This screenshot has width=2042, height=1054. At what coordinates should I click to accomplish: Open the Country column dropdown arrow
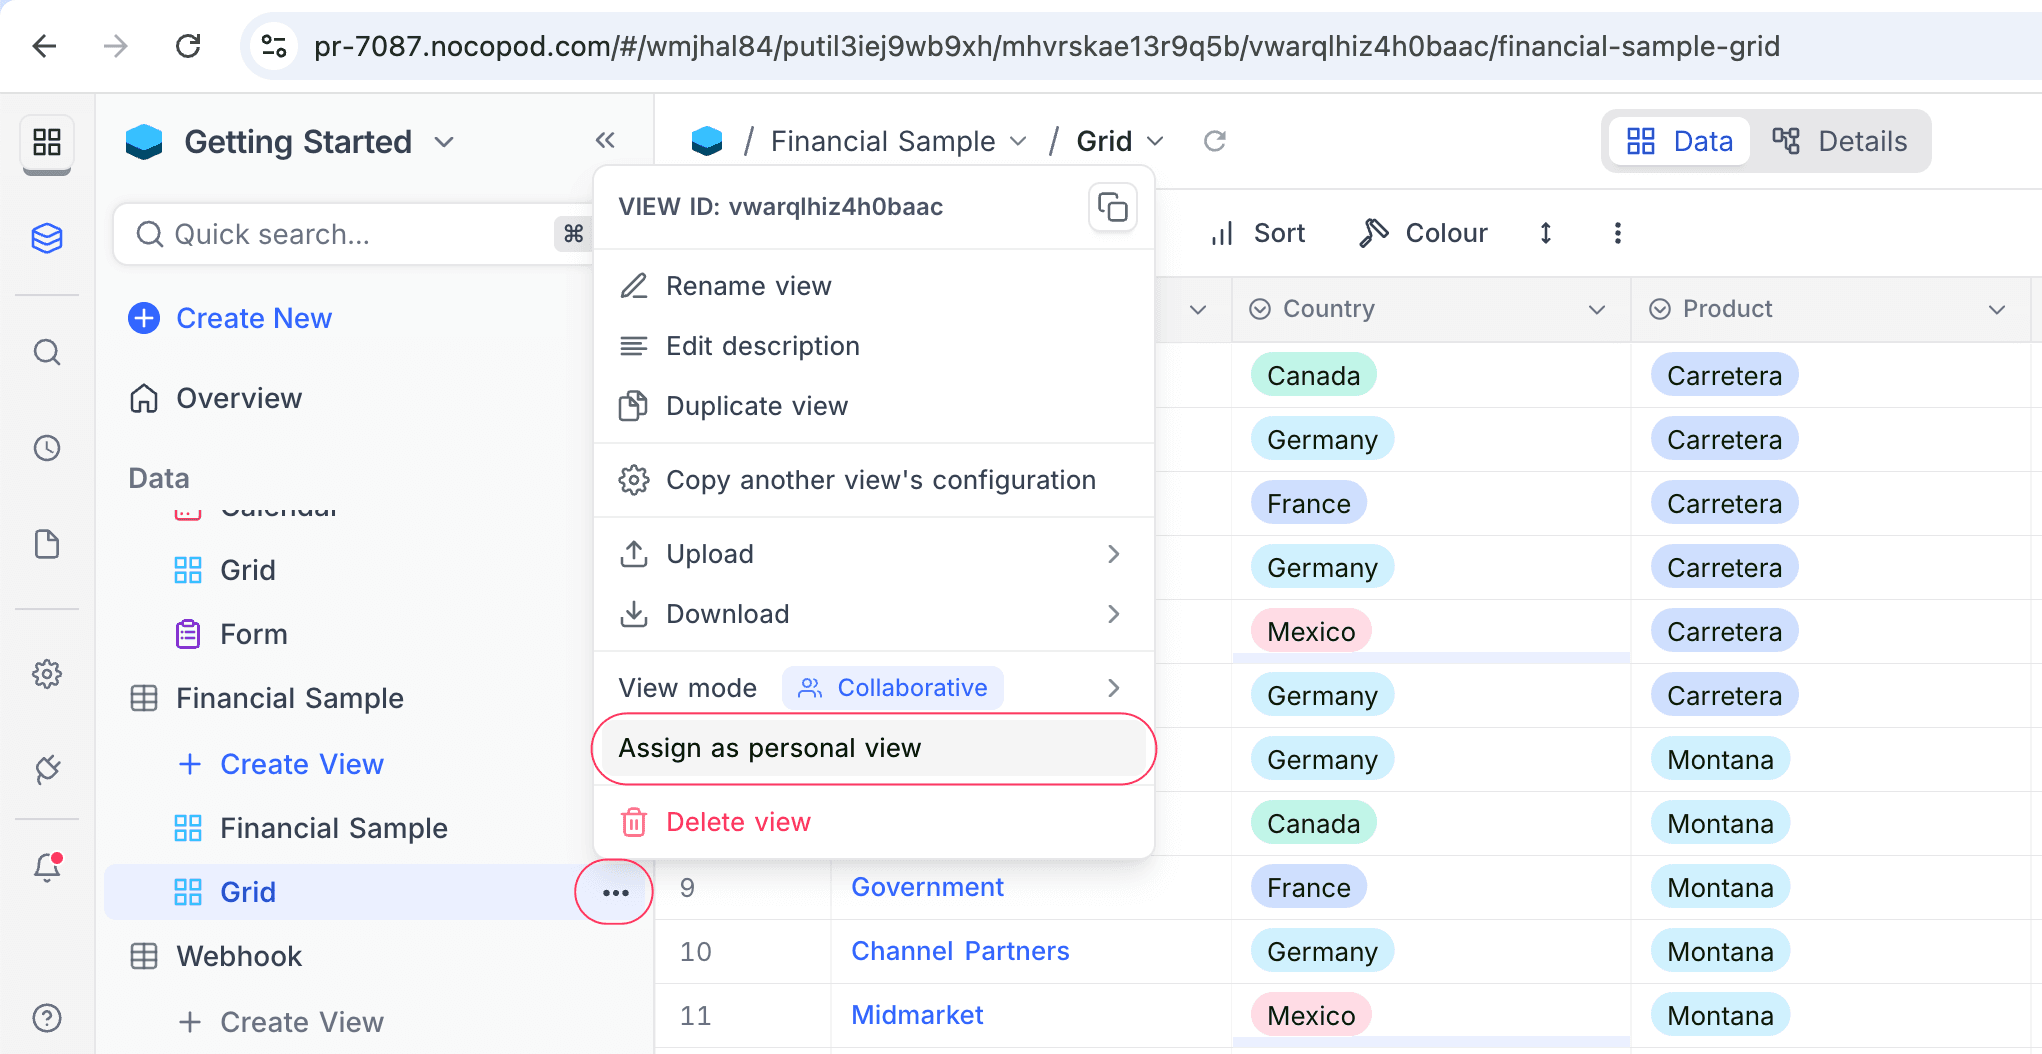[x=1596, y=309]
